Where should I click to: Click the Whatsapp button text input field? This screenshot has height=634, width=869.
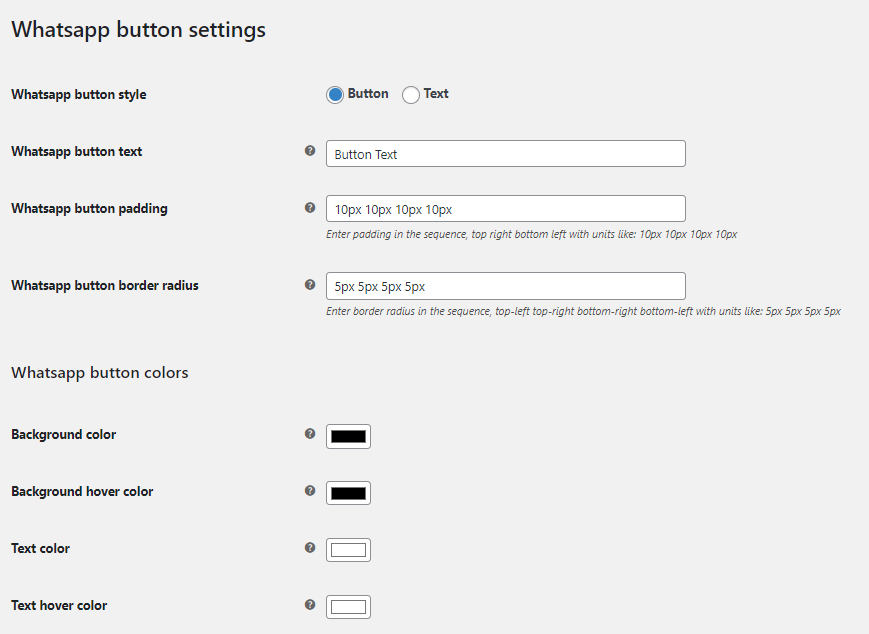(505, 153)
